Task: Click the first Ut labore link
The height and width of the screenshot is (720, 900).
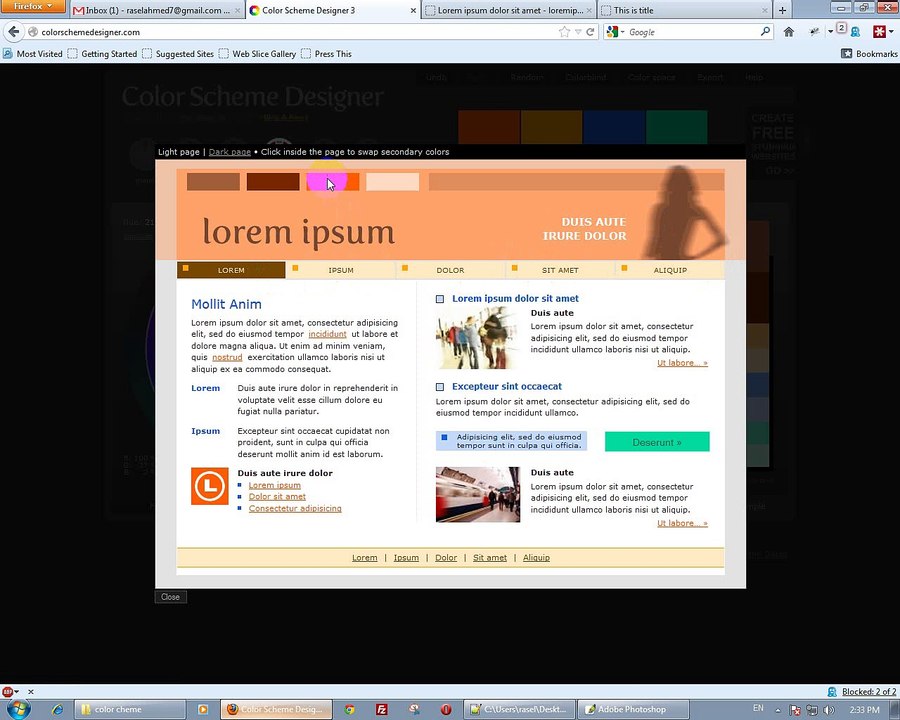Action: pyautogui.click(x=682, y=363)
